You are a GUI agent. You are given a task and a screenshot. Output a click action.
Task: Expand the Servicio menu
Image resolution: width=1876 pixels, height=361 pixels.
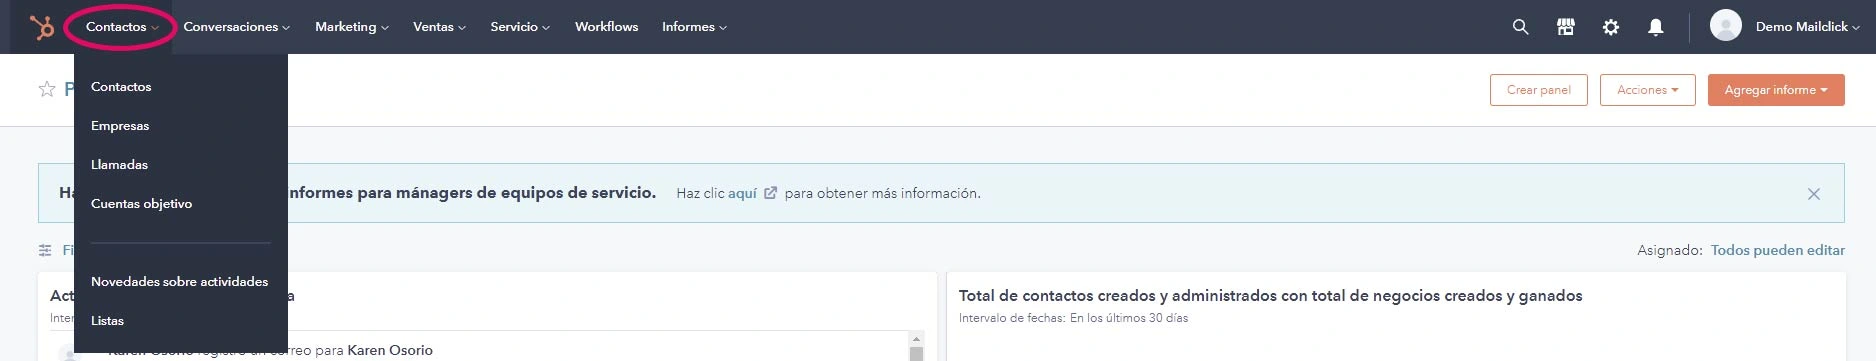point(520,27)
